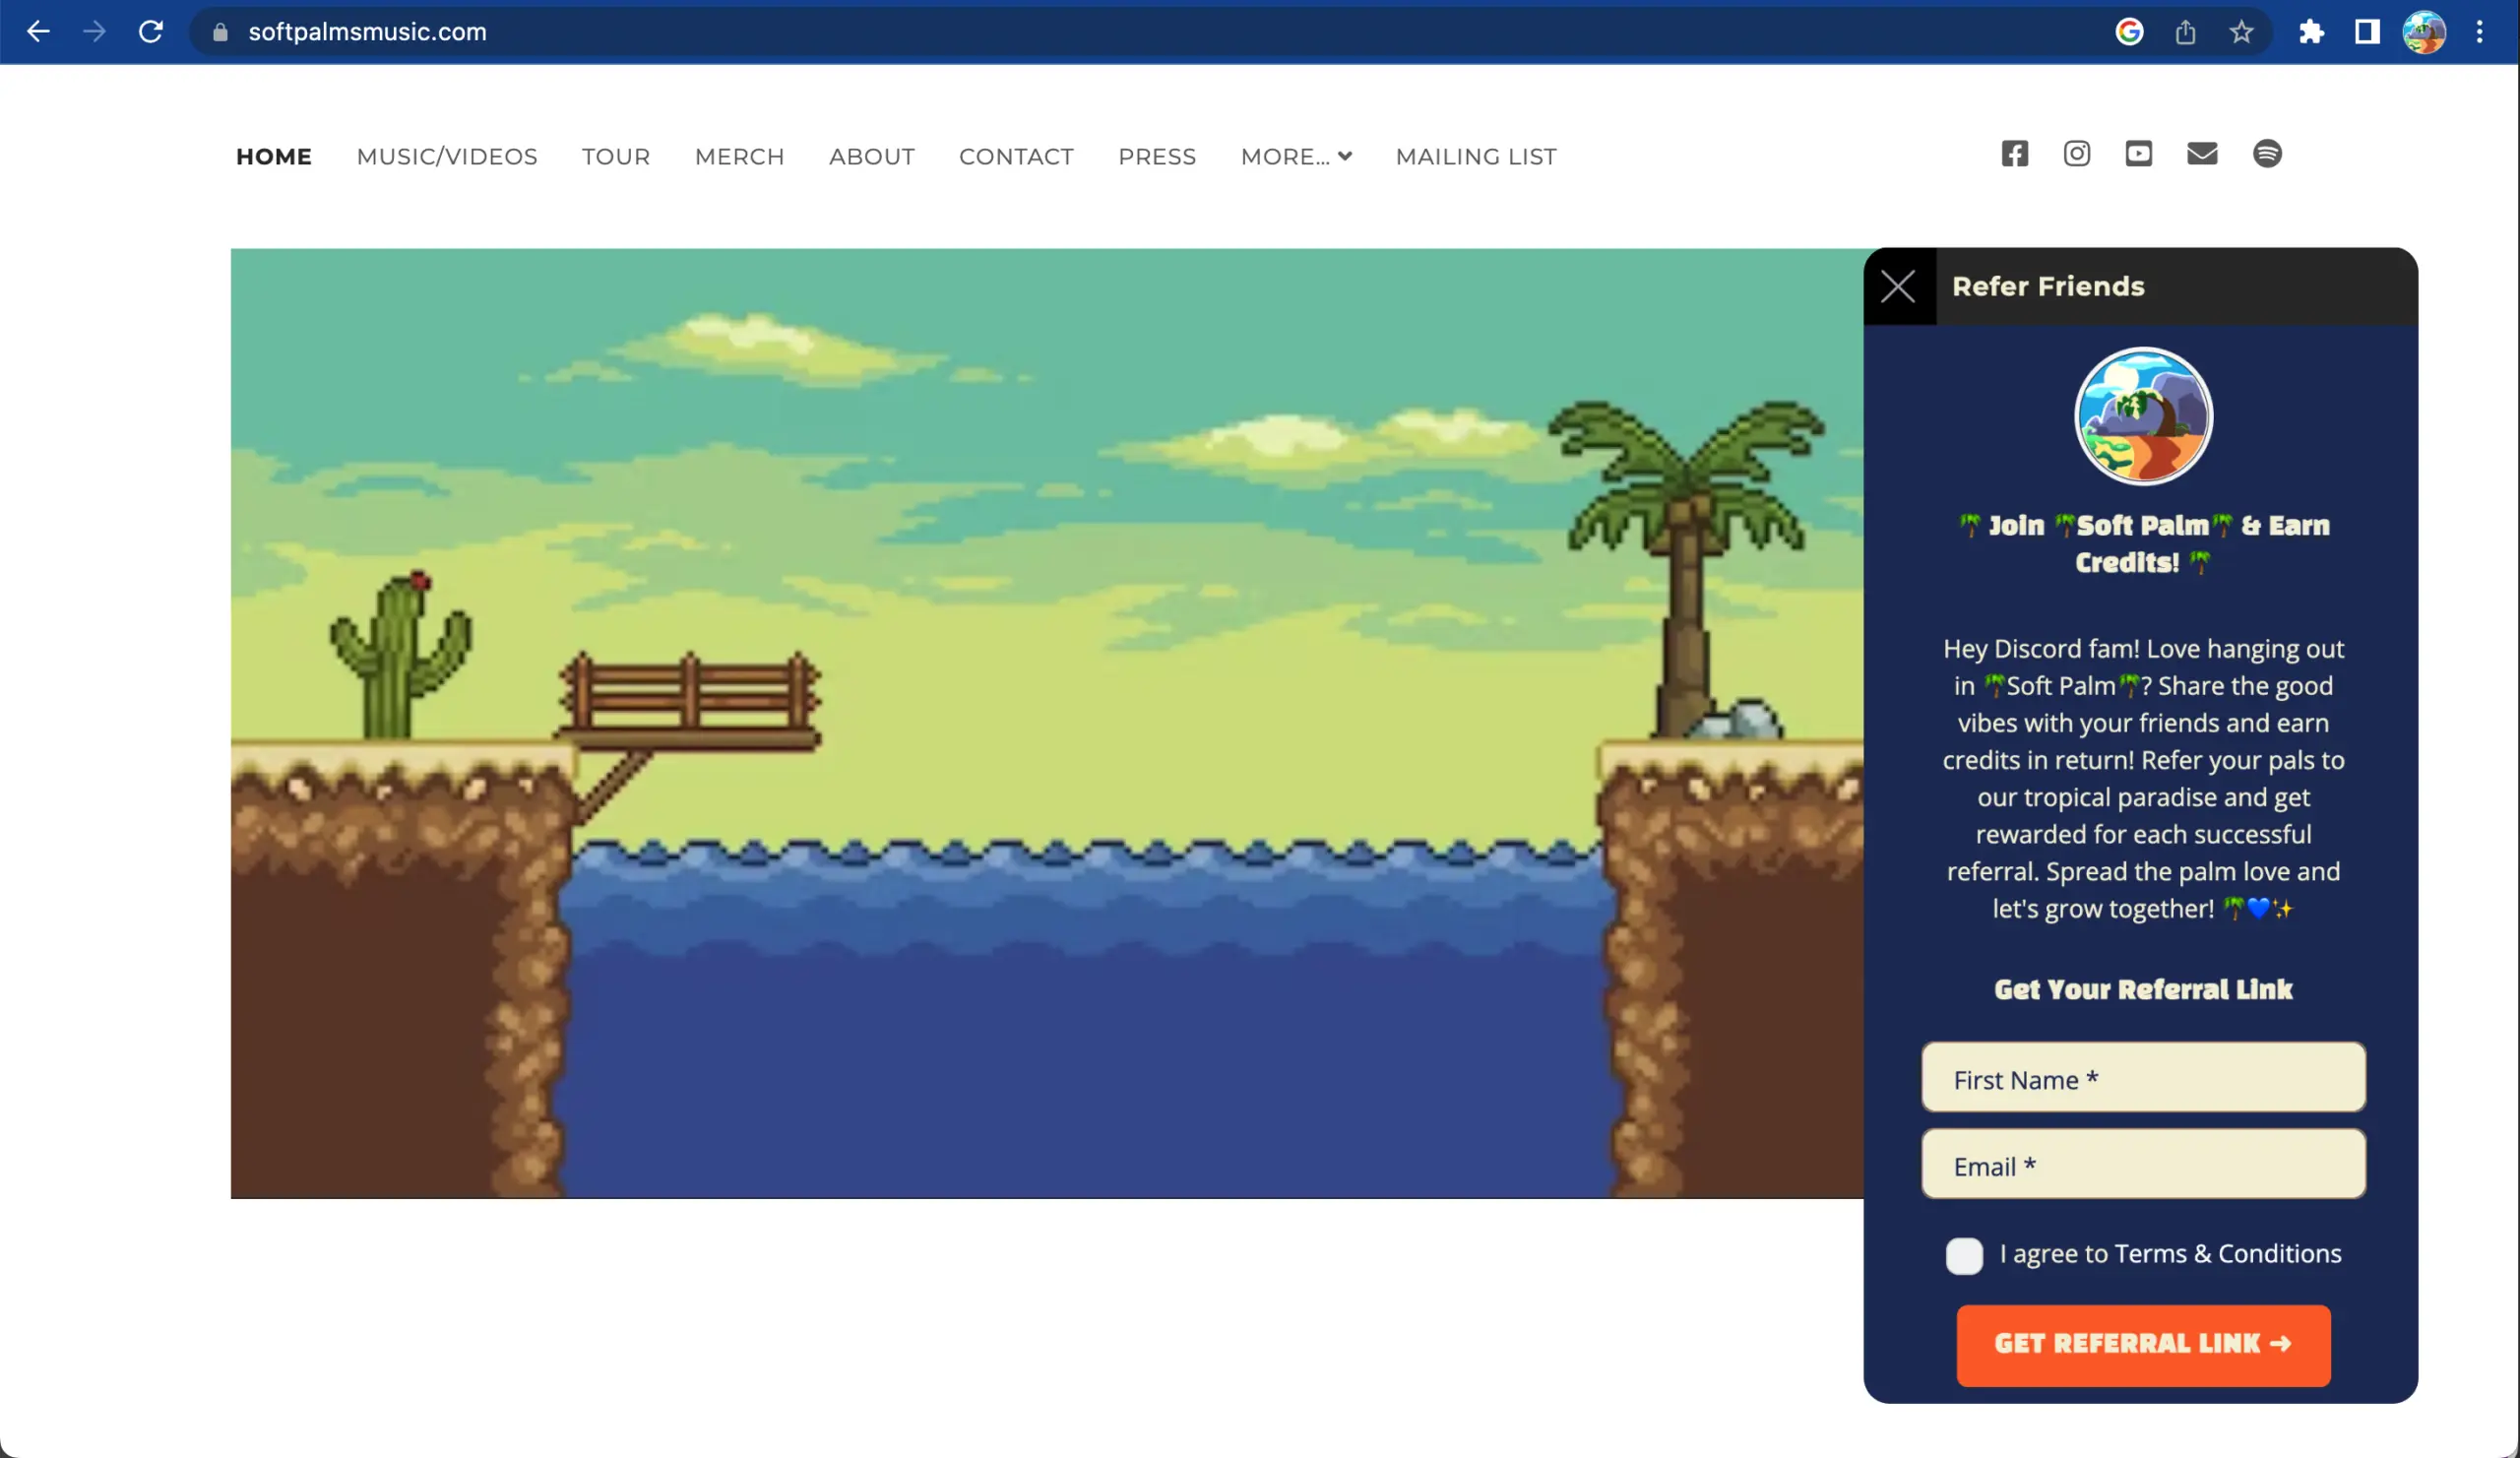This screenshot has height=1458, width=2520.
Task: Click the Facebook social media icon
Action: click(2013, 153)
